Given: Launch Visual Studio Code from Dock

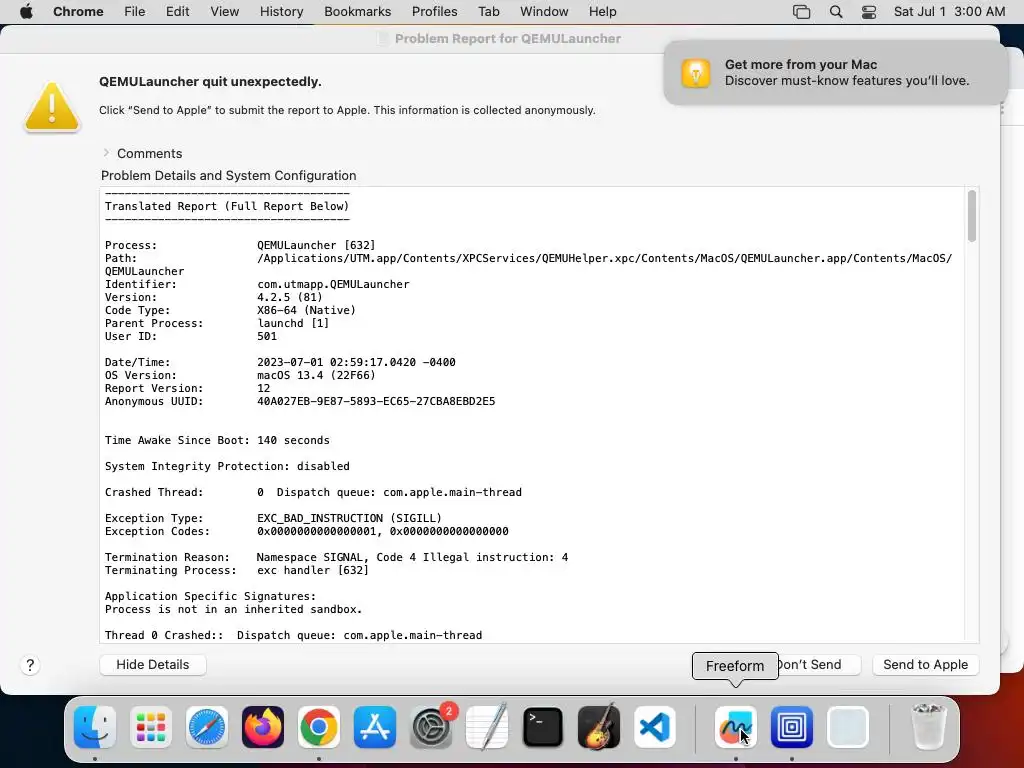Looking at the screenshot, I should click(x=655, y=727).
